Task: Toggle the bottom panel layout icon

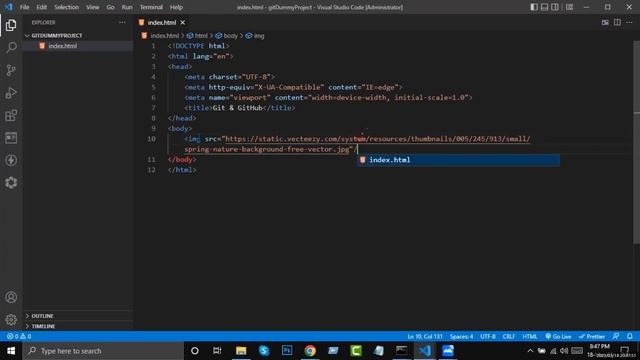Action: pyautogui.click(x=544, y=7)
